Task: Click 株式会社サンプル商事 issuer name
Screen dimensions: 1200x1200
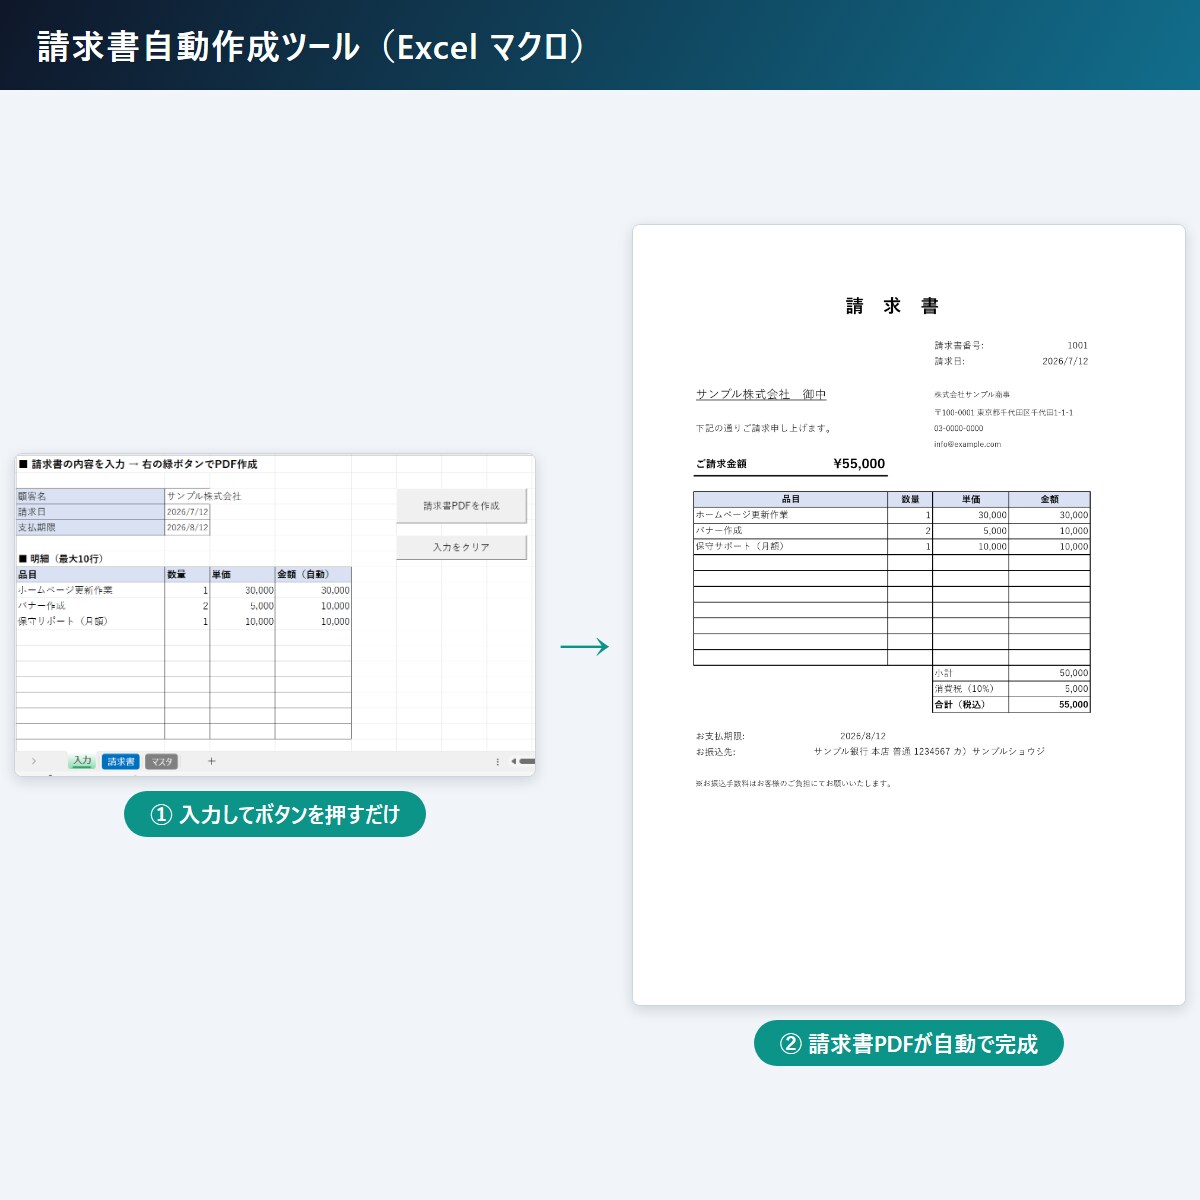Action: pos(972,395)
